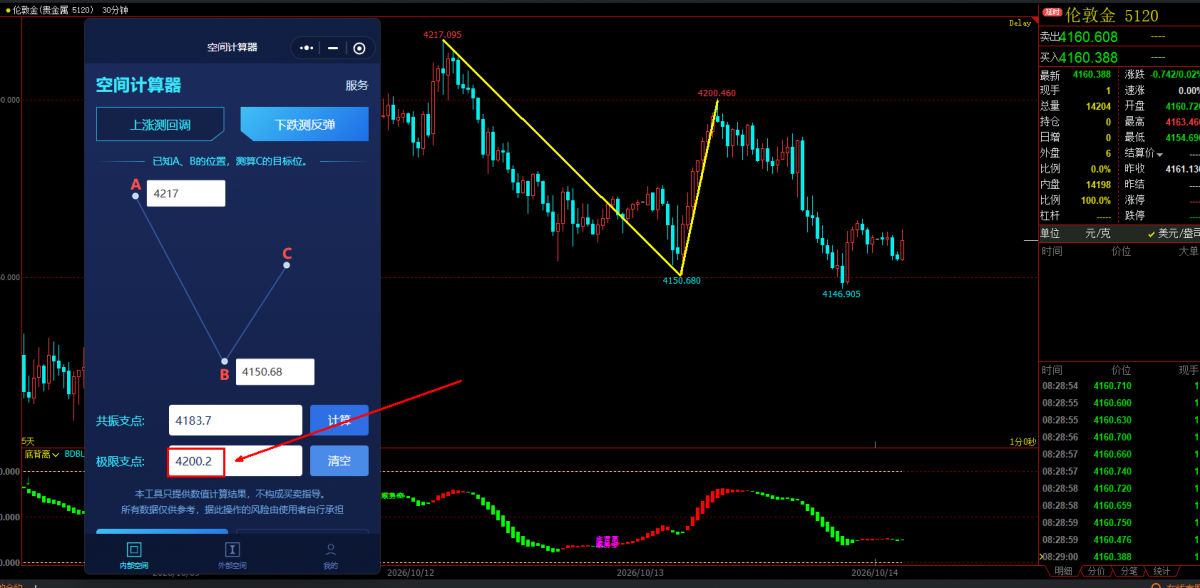Click the 空间计算器 heading
The image size is (1200, 588).
(x=138, y=86)
